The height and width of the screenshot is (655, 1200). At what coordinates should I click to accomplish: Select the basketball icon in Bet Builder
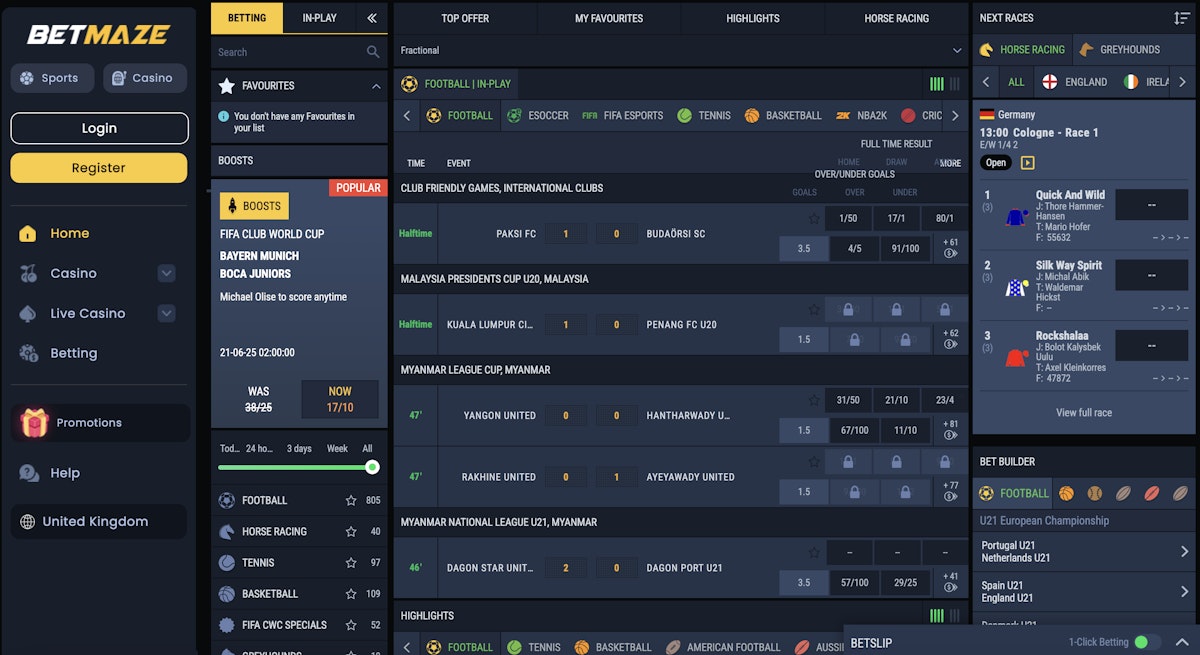[x=1066, y=493]
